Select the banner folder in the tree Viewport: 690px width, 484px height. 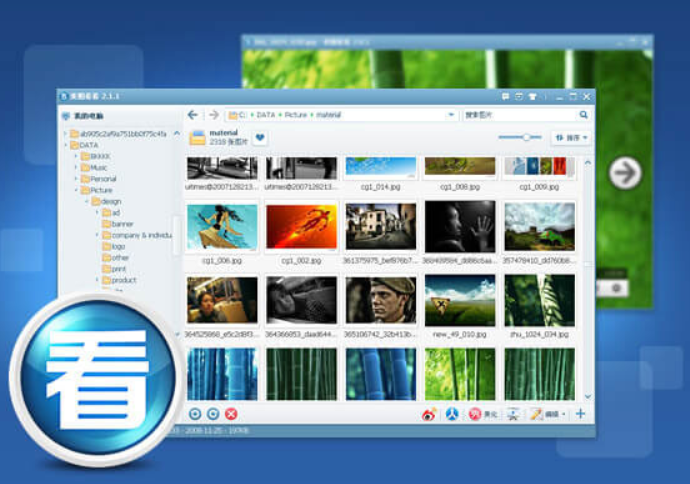coord(117,224)
